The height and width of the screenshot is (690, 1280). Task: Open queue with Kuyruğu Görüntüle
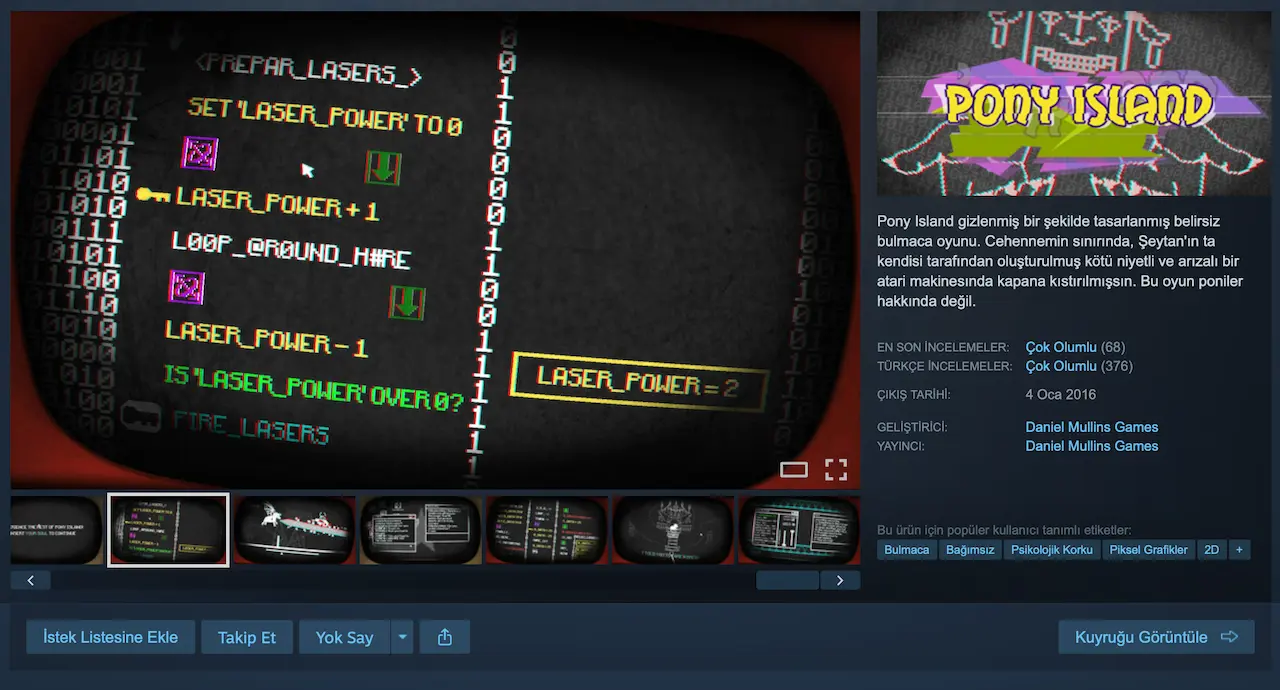tap(1156, 637)
